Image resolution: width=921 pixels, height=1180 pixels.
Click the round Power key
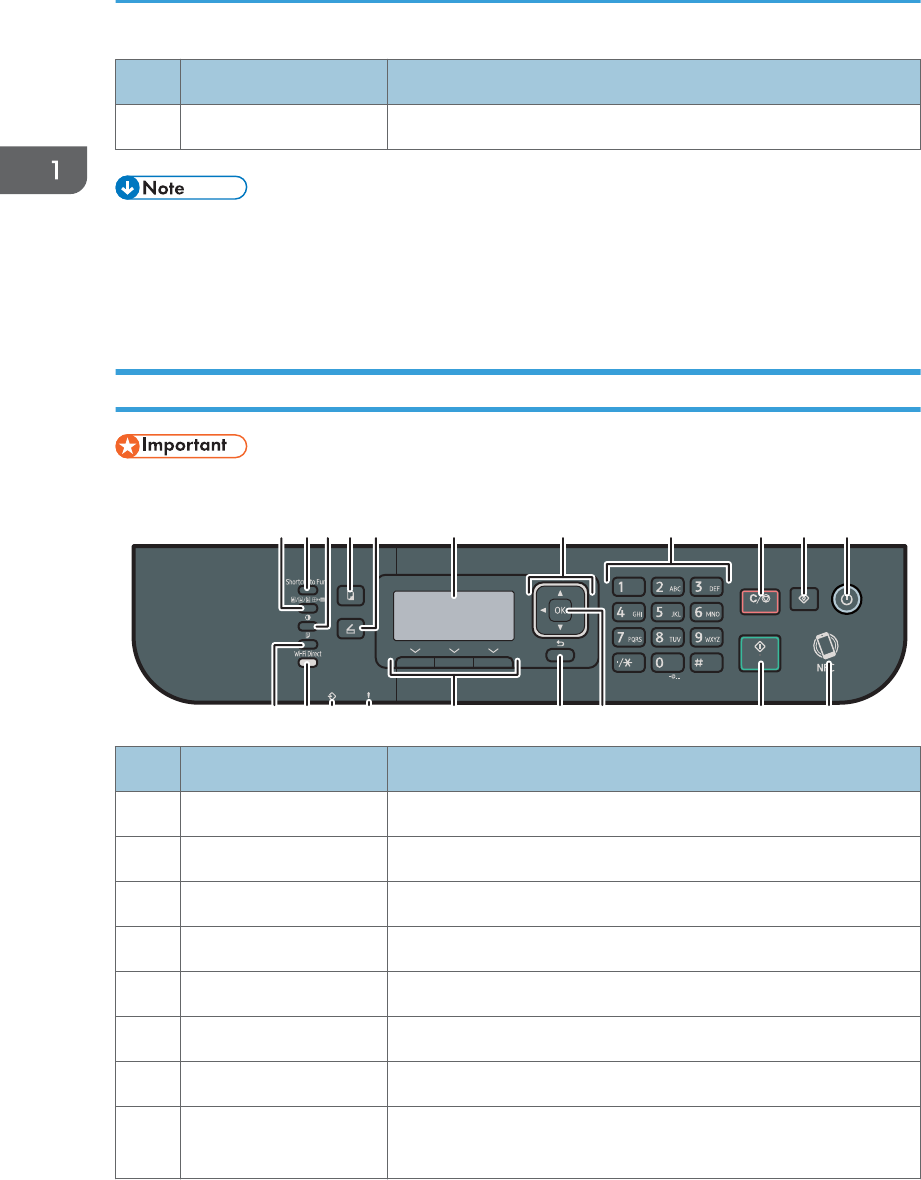[x=847, y=600]
